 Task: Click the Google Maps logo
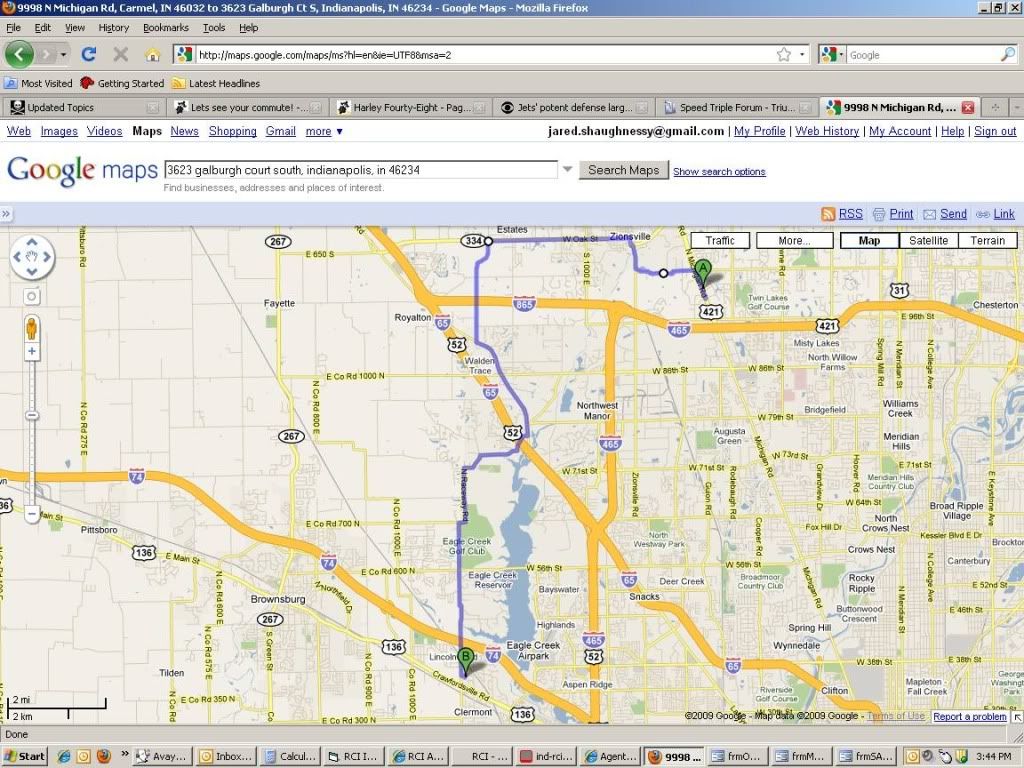pos(82,170)
